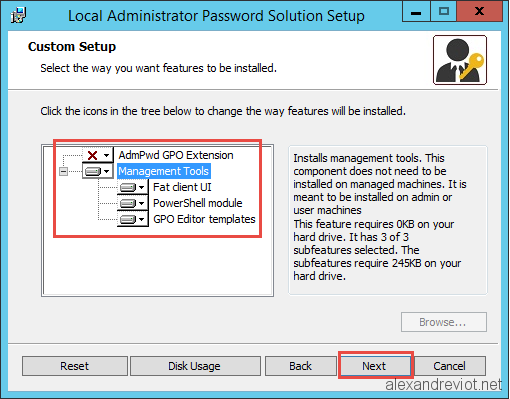Select the GPO Editor templates tree item
510x399 pixels.
pos(204,219)
